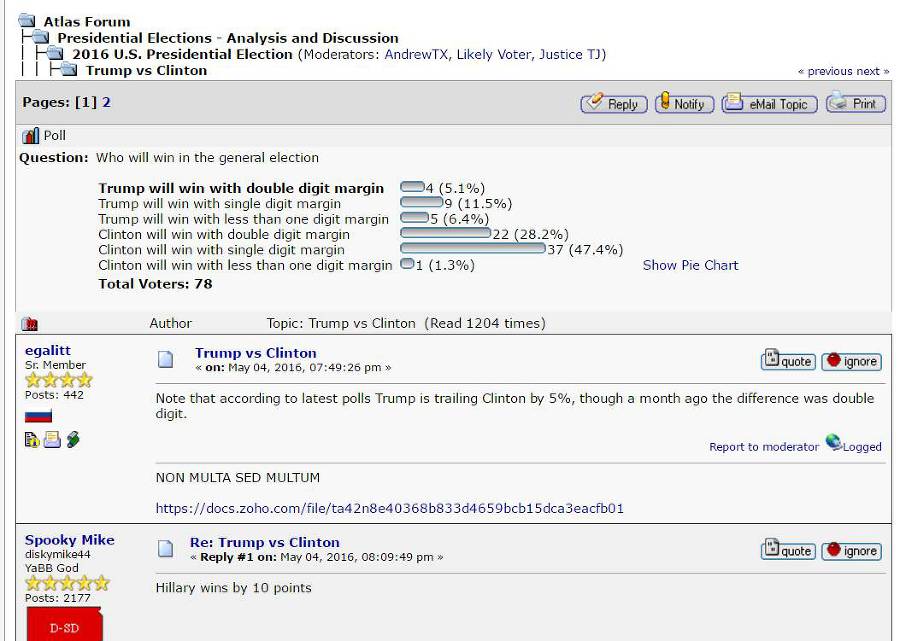Go to page 2 of the topic
Viewport: 900px width, 641px height.
106,103
